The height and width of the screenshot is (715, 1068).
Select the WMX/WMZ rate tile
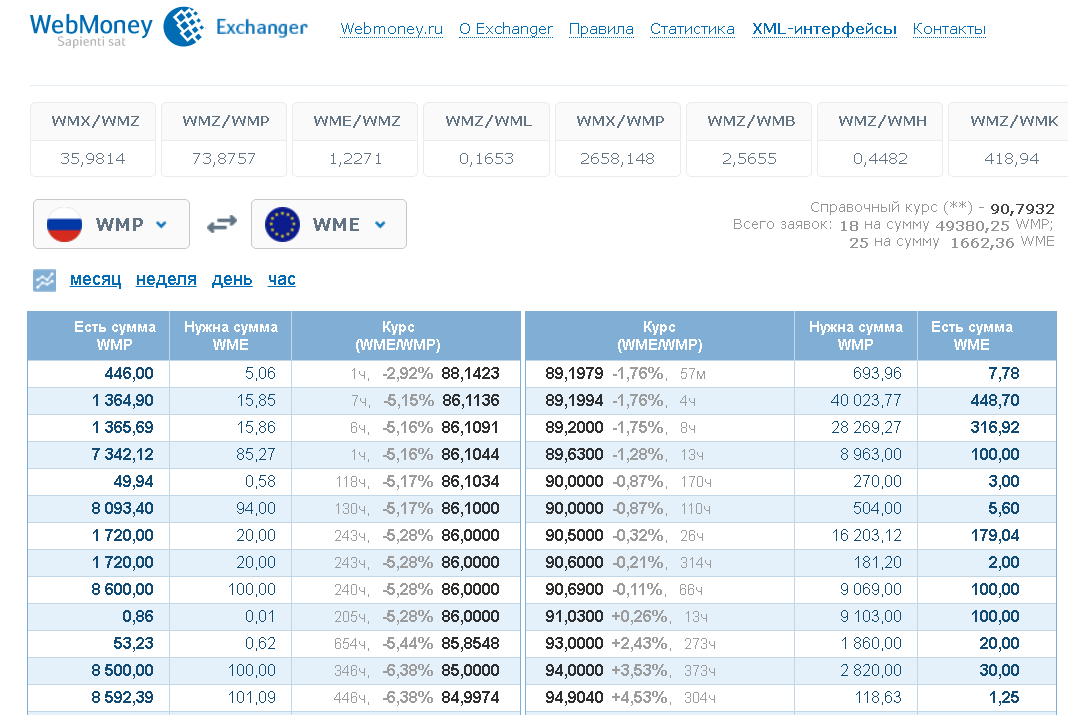coord(93,140)
